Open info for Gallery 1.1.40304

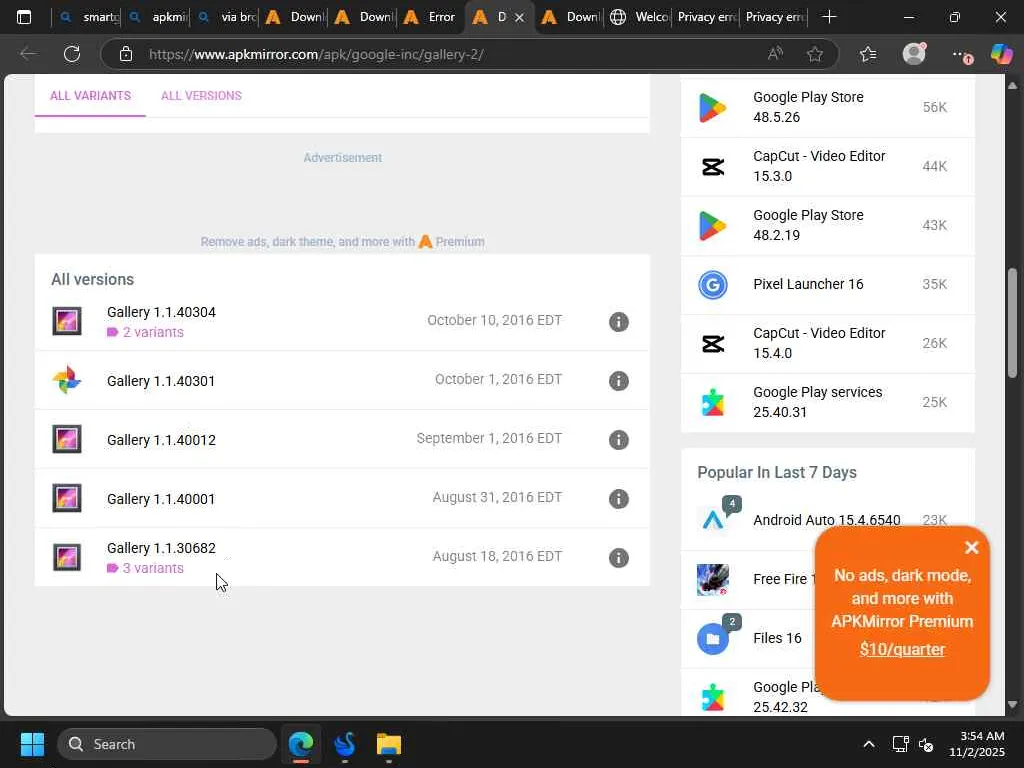point(618,321)
